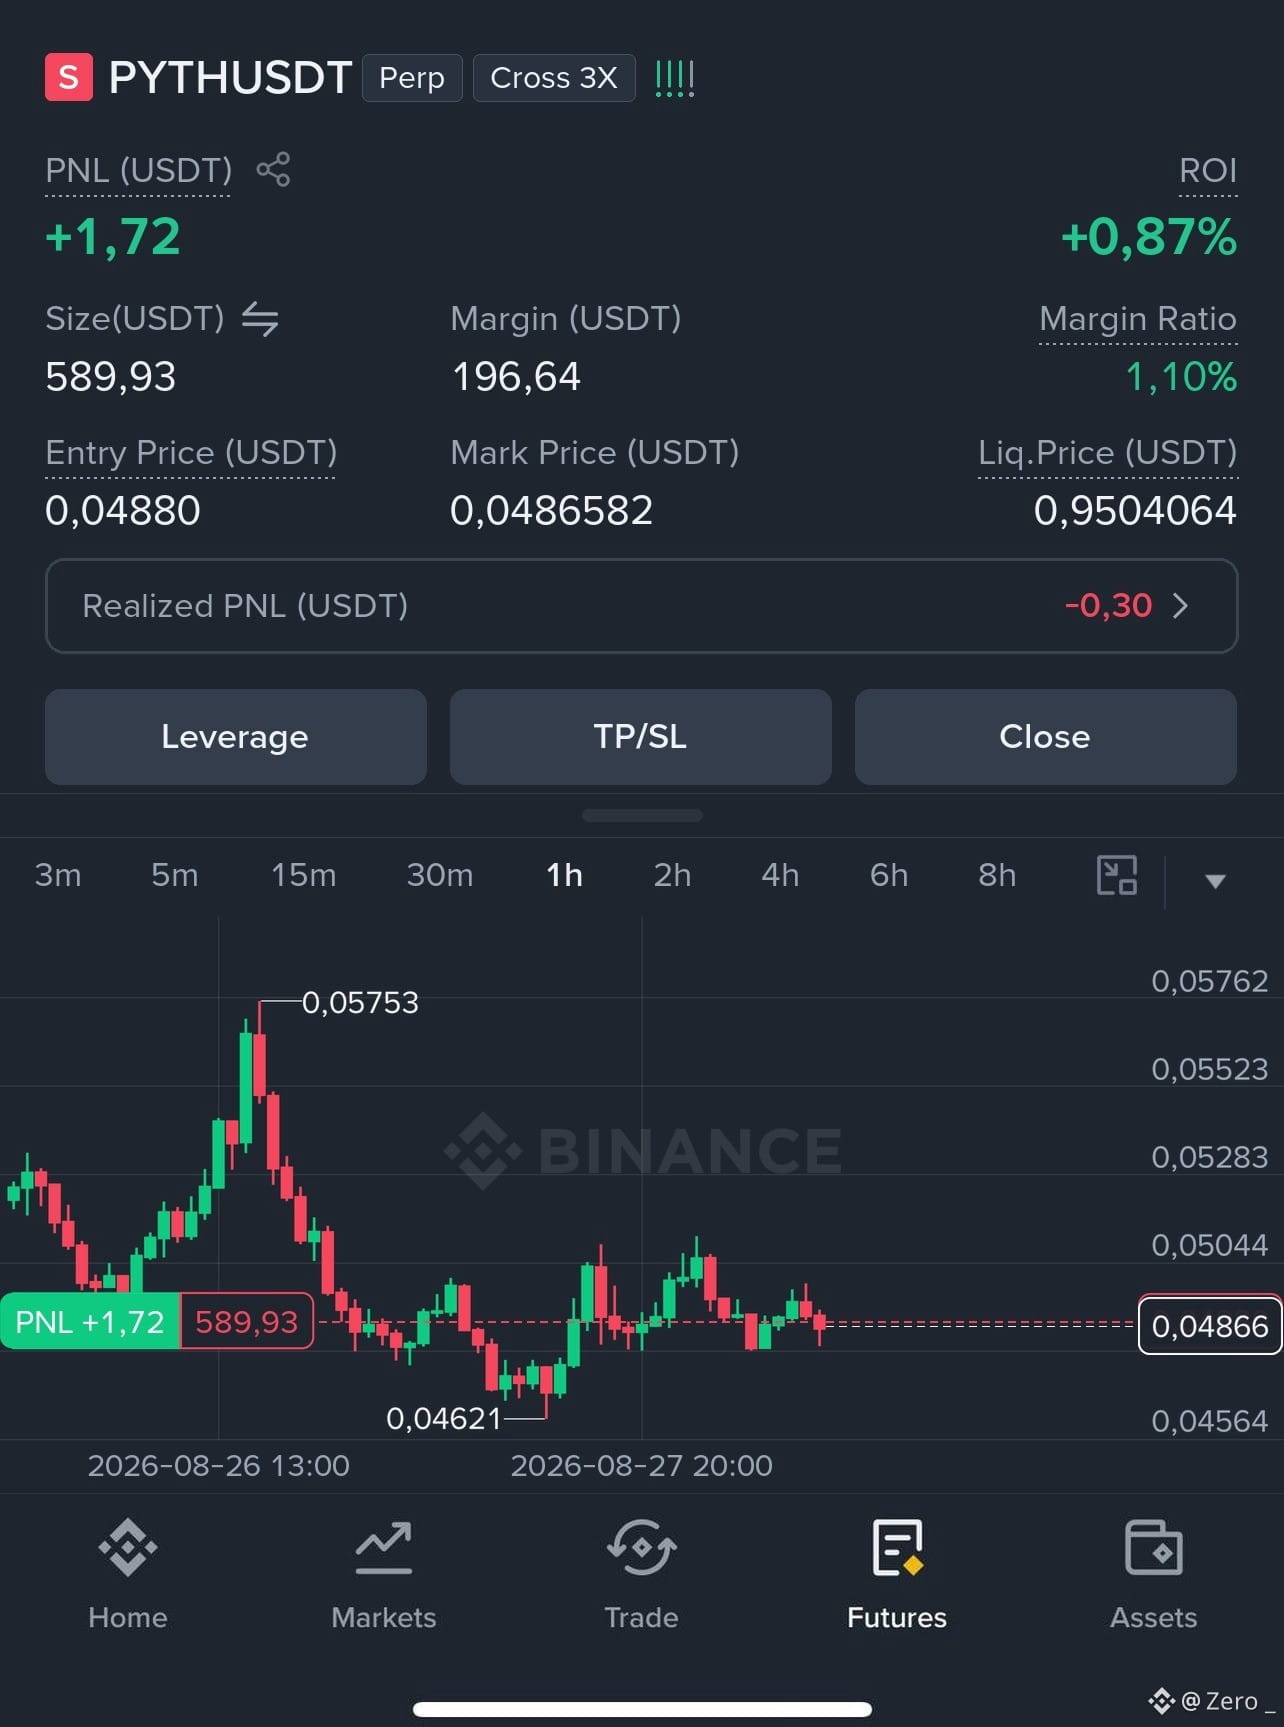1284x1727 pixels.
Task: Tap the 589,93 size tag on chart
Action: [x=247, y=1322]
